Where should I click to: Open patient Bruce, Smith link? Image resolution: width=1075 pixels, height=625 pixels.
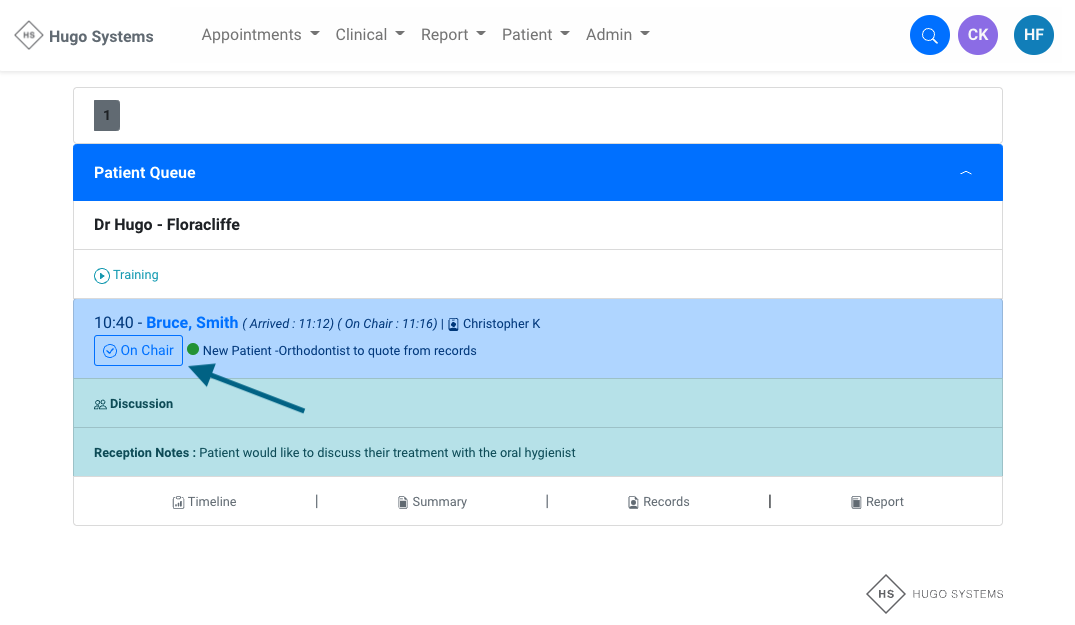pos(192,323)
